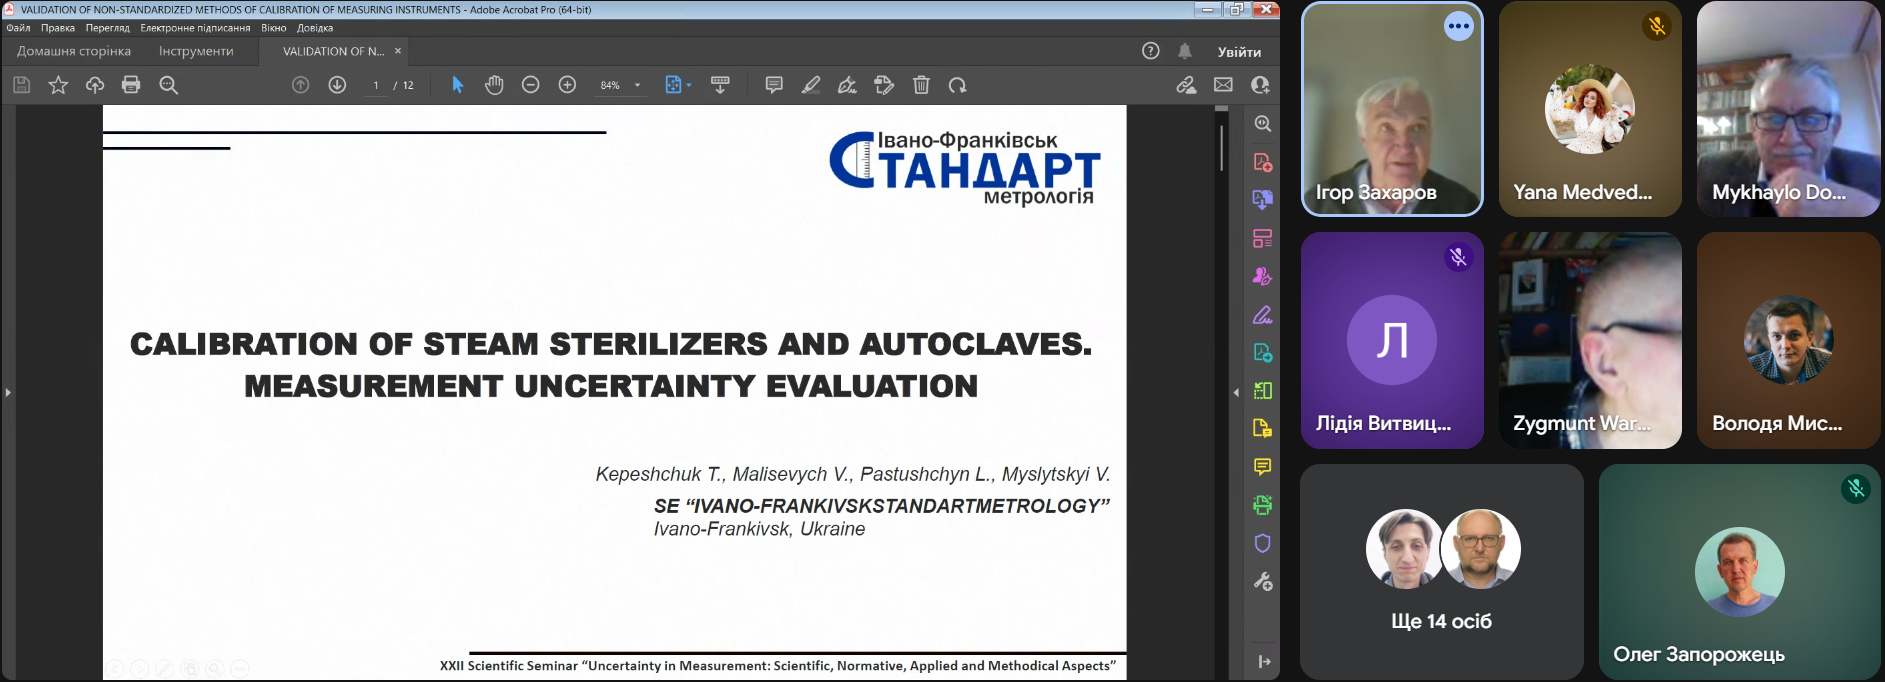Viewport: 1885px width, 682px height.
Task: Click the Print file icon
Action: tap(131, 85)
